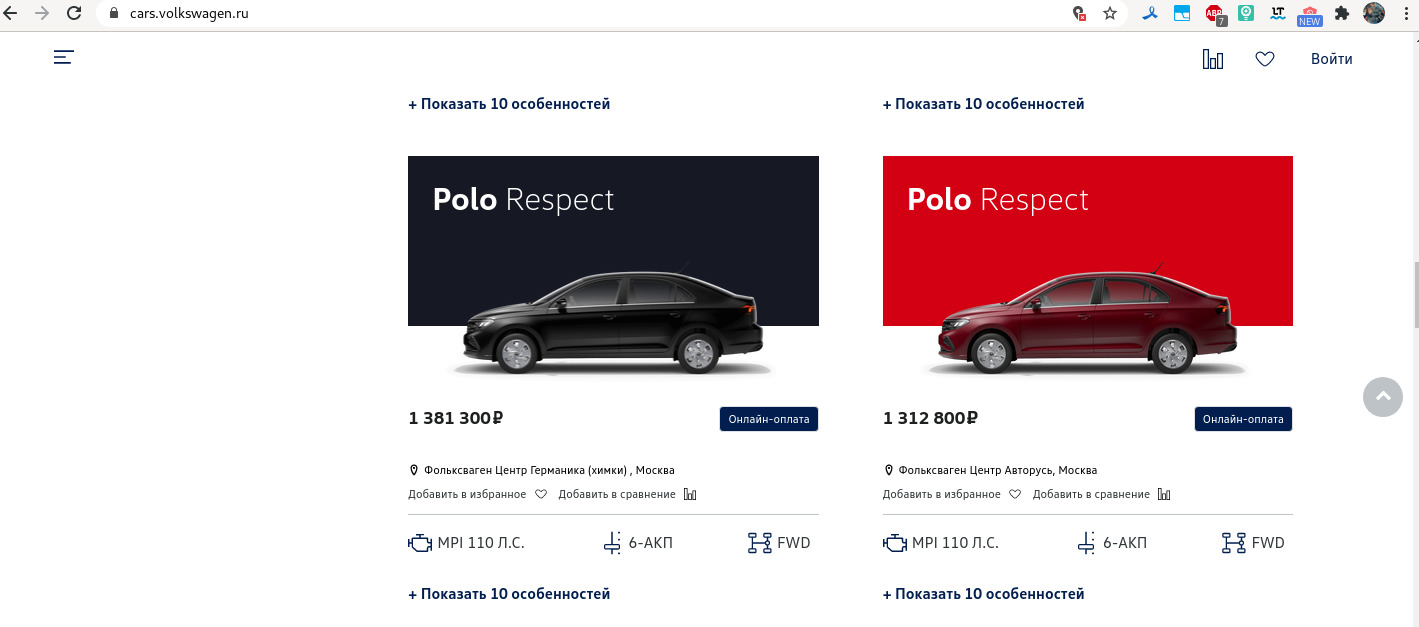Image resolution: width=1419 pixels, height=627 pixels.
Task: Reload the page with the refresh icon
Action: [74, 14]
